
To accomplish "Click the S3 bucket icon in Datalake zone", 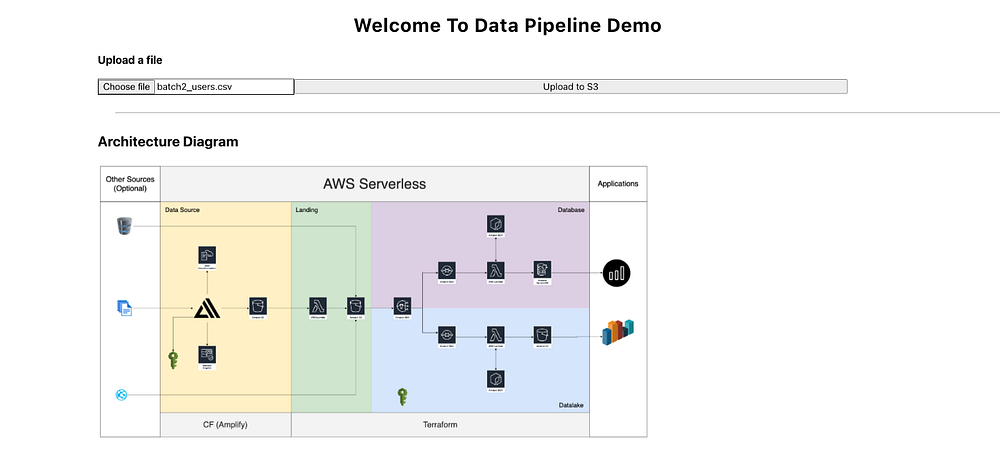I will point(543,335).
